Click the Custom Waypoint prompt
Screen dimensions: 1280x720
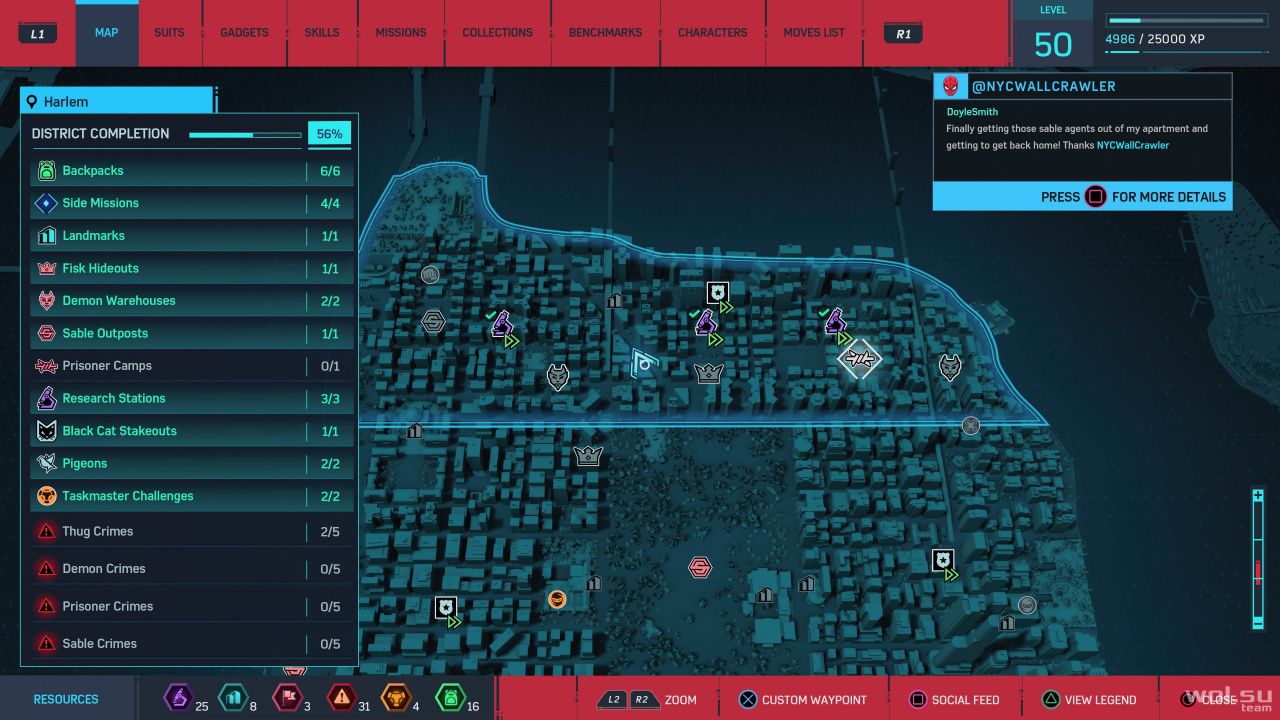click(802, 700)
